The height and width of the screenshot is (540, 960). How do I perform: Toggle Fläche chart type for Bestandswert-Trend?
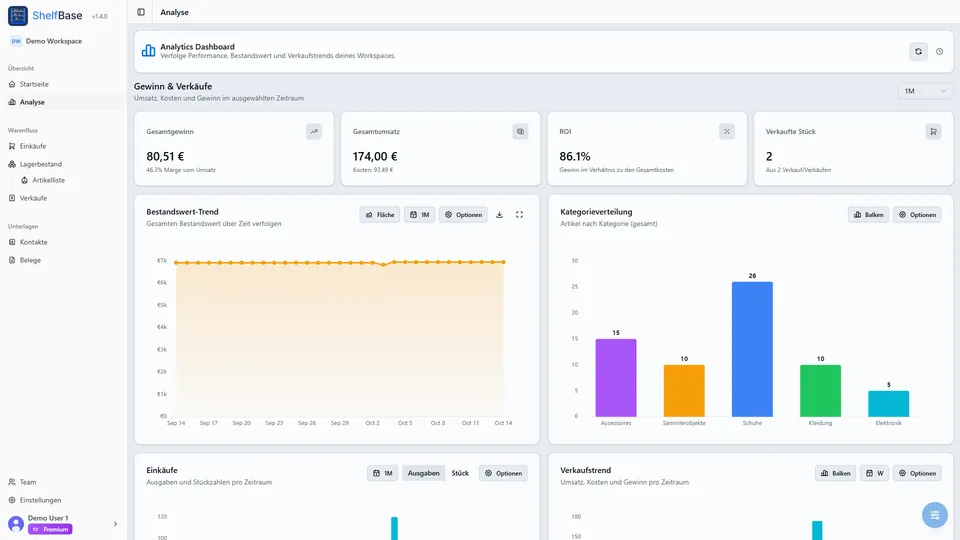click(380, 215)
